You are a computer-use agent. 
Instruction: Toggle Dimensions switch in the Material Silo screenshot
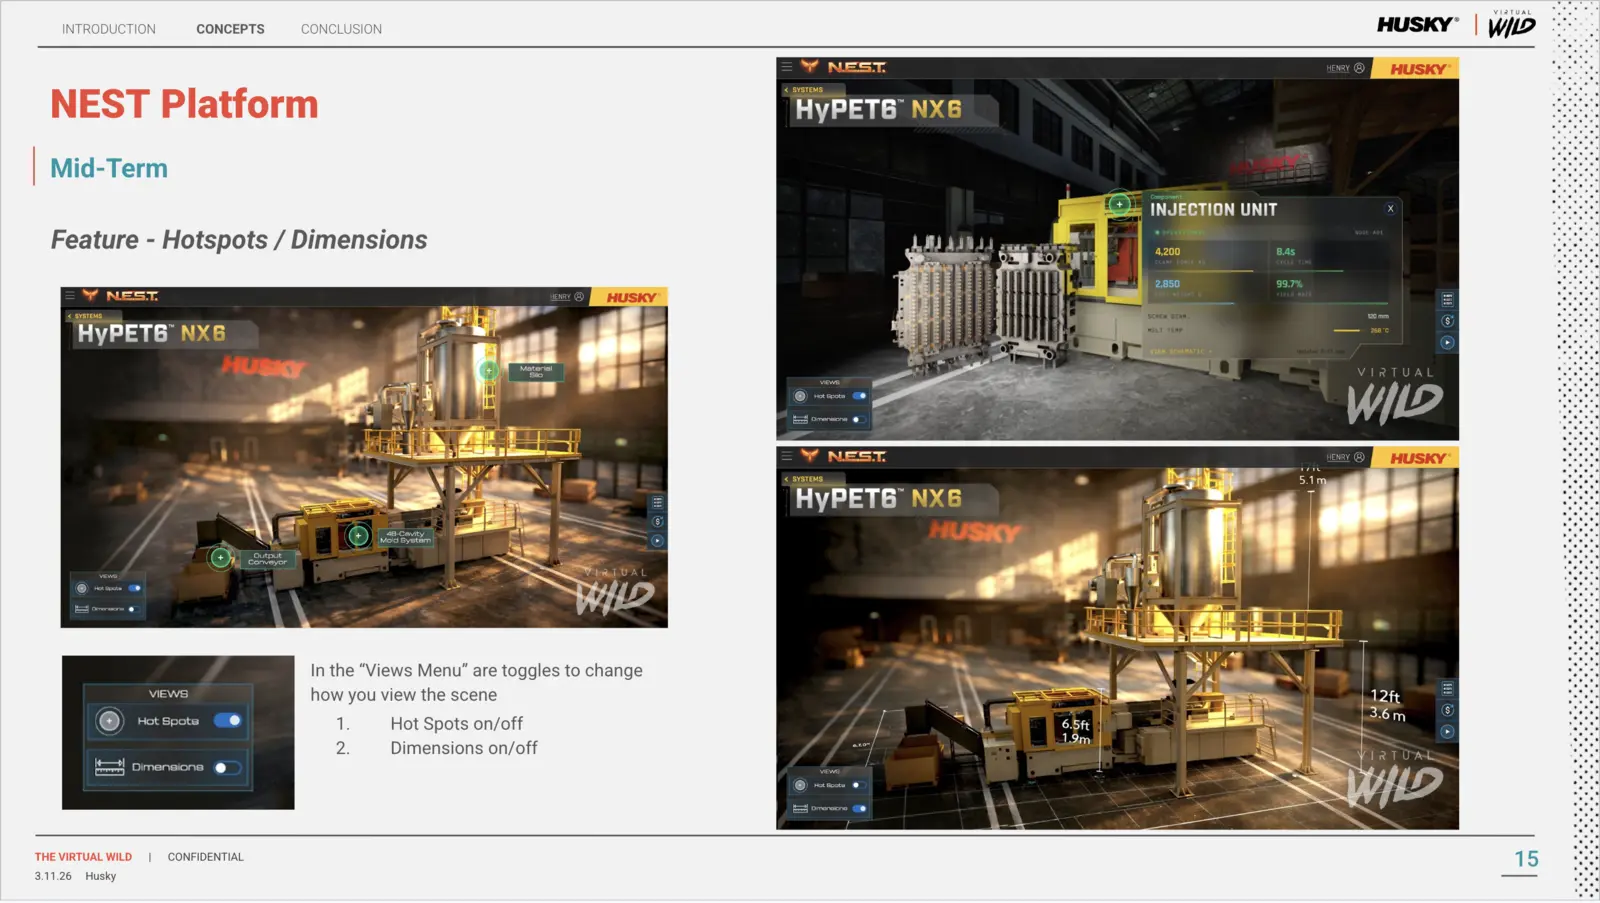133,609
